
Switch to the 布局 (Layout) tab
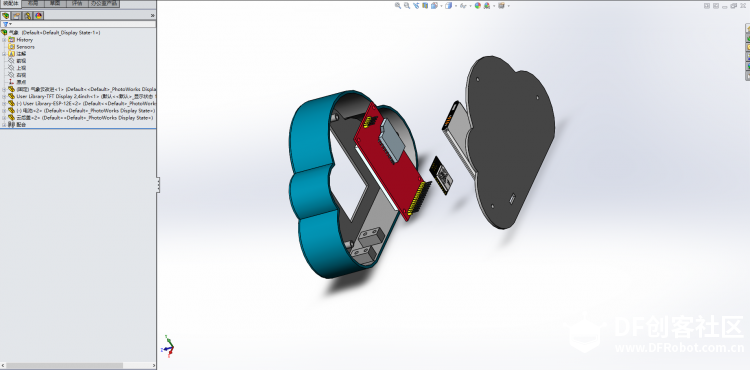tap(33, 3)
